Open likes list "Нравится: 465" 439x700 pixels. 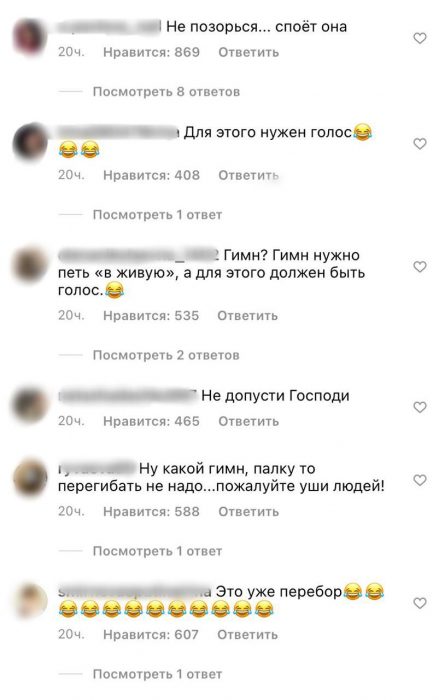[151, 421]
